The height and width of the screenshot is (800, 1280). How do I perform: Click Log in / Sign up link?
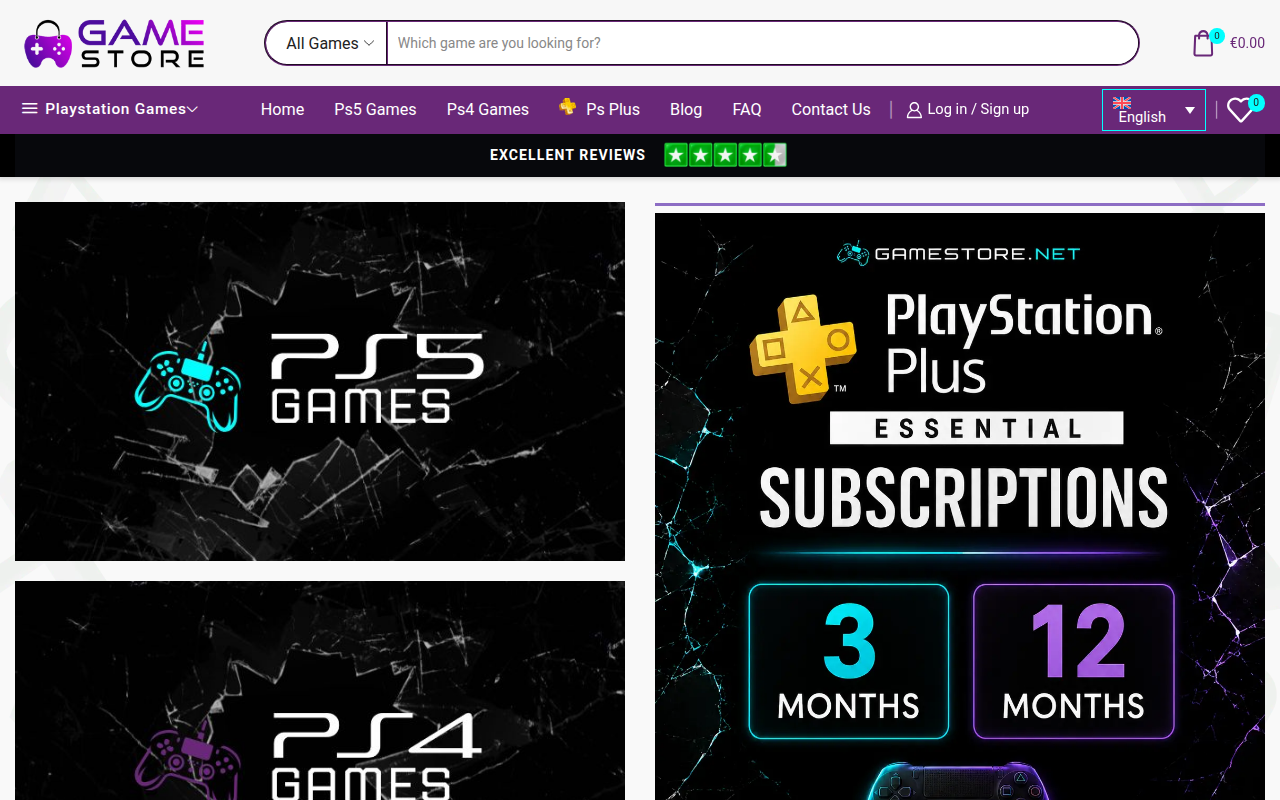pos(978,109)
